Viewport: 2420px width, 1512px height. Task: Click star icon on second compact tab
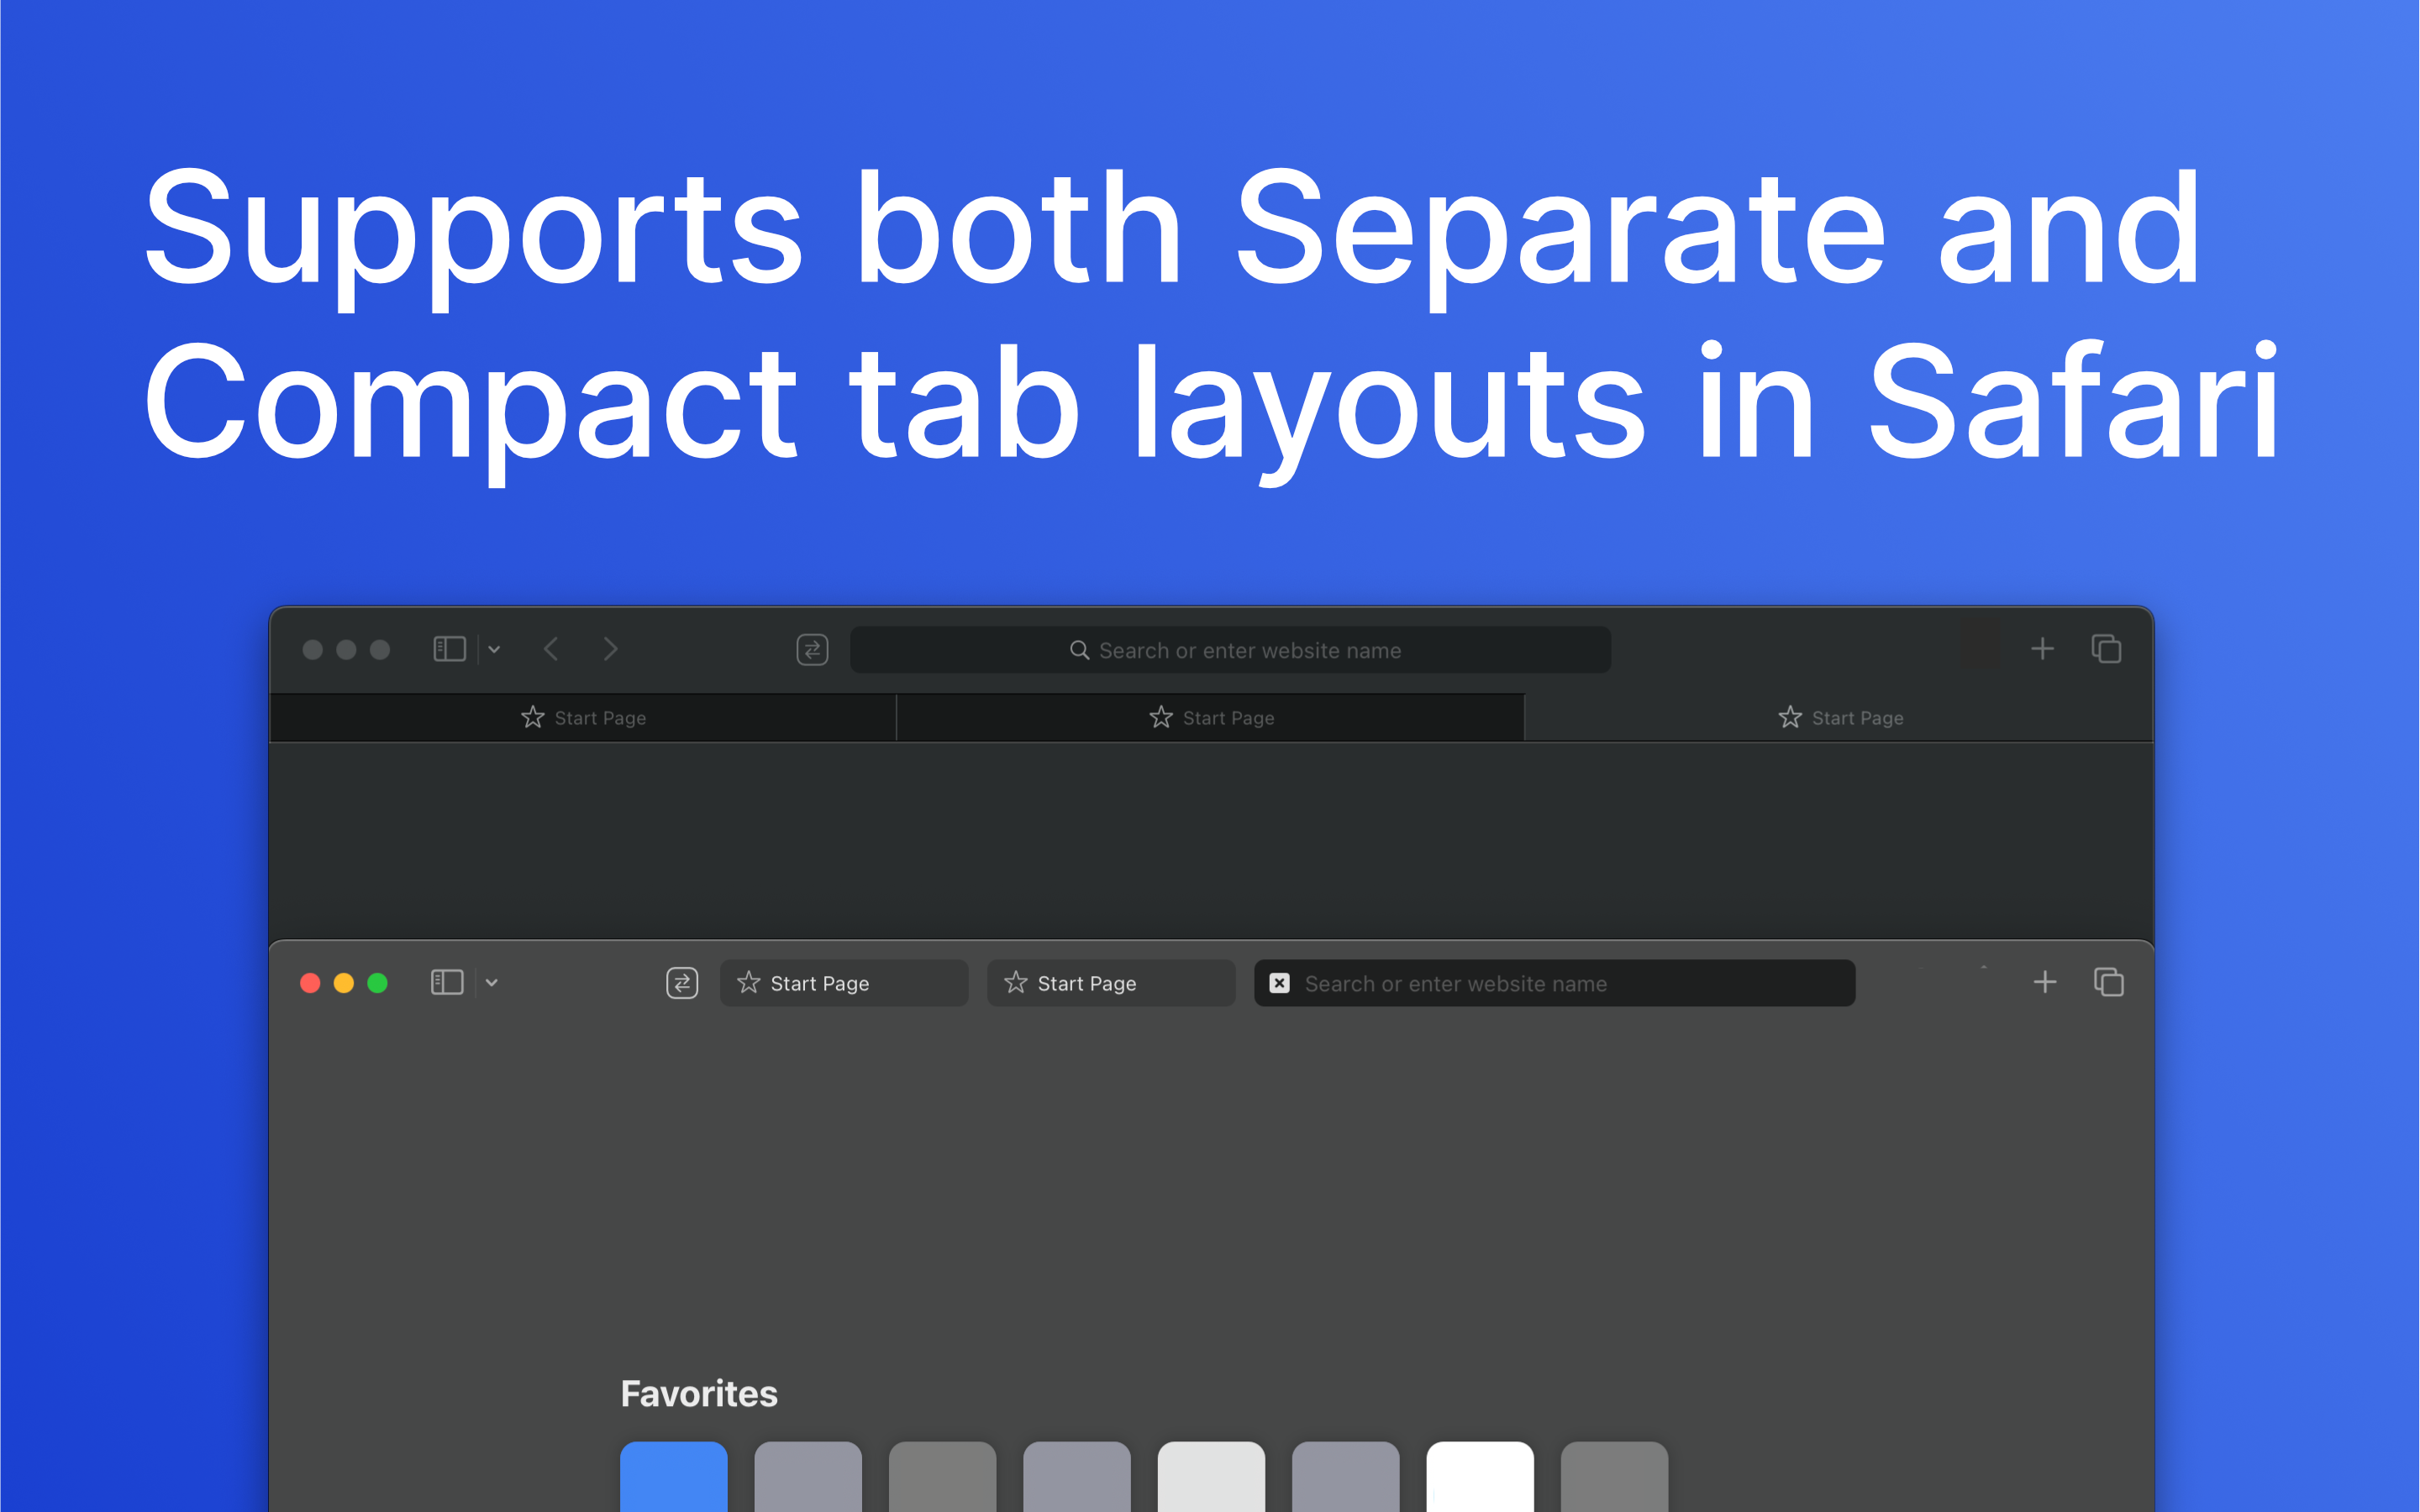point(1016,983)
